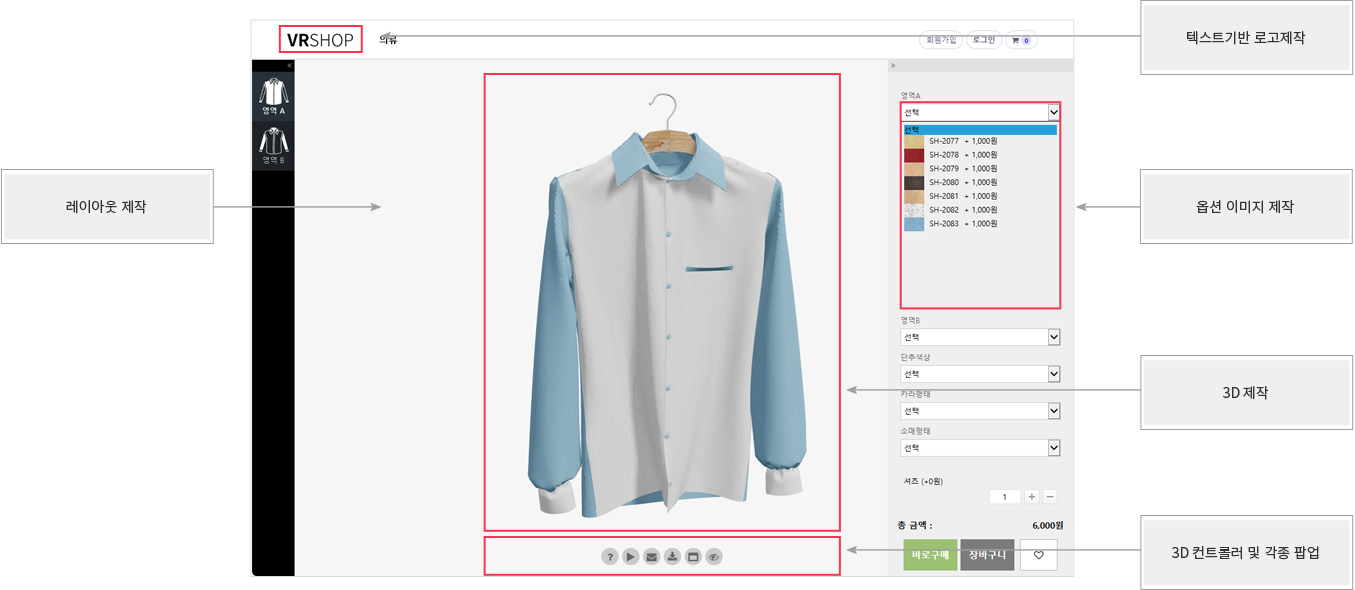The image size is (1355, 590).
Task: Increase shirt quantity with plus button
Action: coord(1032,497)
